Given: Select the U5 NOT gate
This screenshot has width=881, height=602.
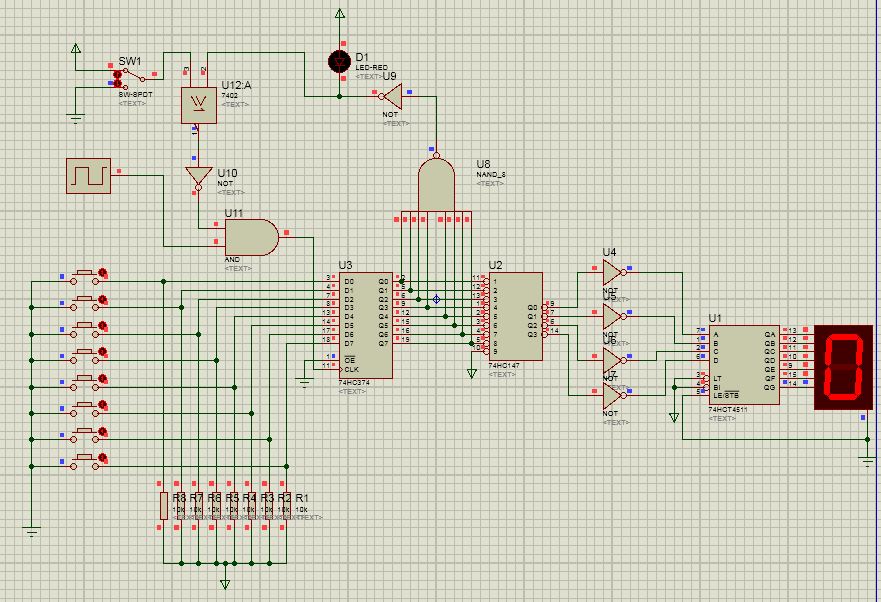Looking at the screenshot, I should point(613,316).
